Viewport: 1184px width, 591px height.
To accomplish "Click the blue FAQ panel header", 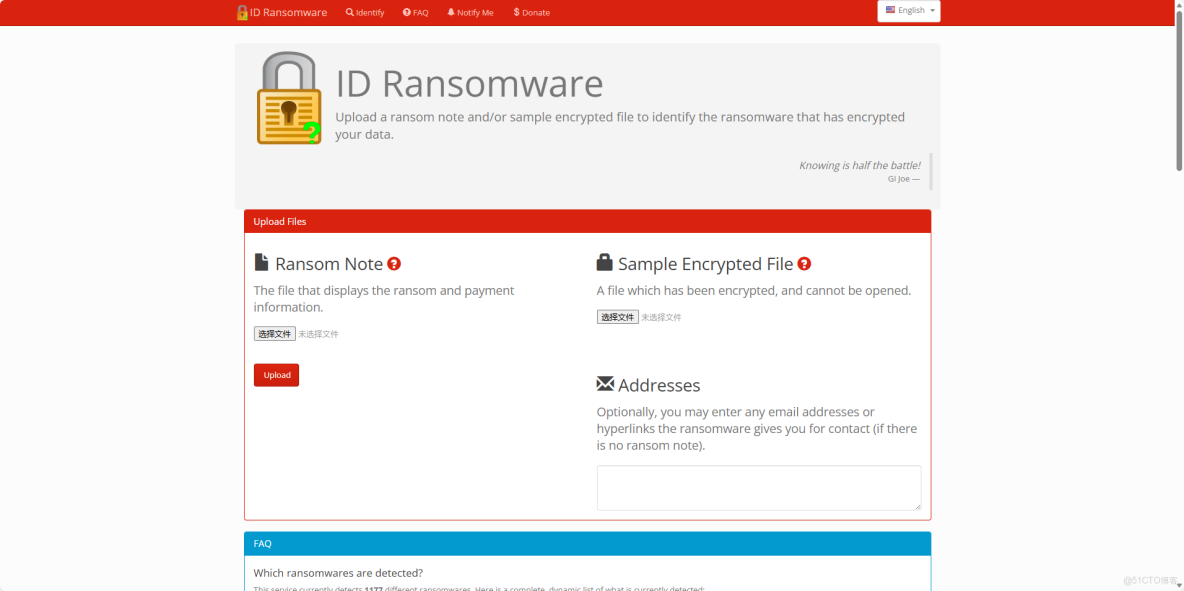I will tap(587, 543).
